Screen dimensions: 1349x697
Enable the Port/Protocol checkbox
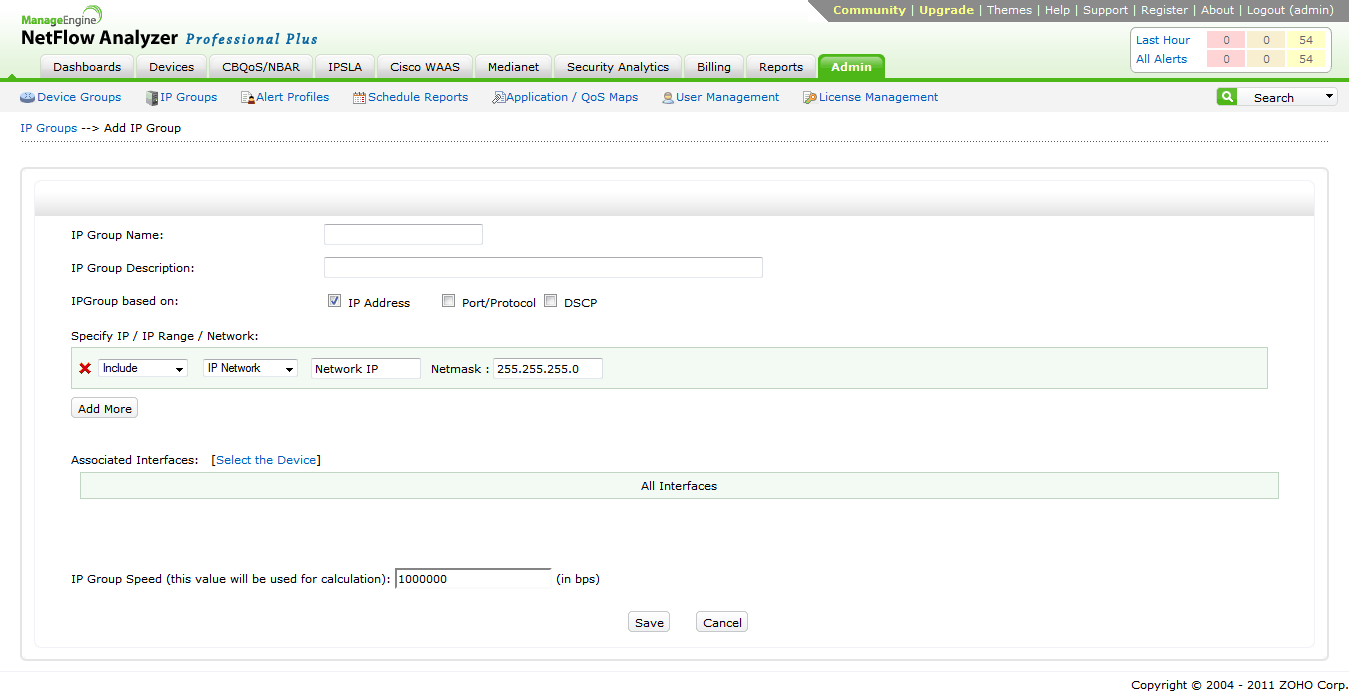[x=449, y=301]
